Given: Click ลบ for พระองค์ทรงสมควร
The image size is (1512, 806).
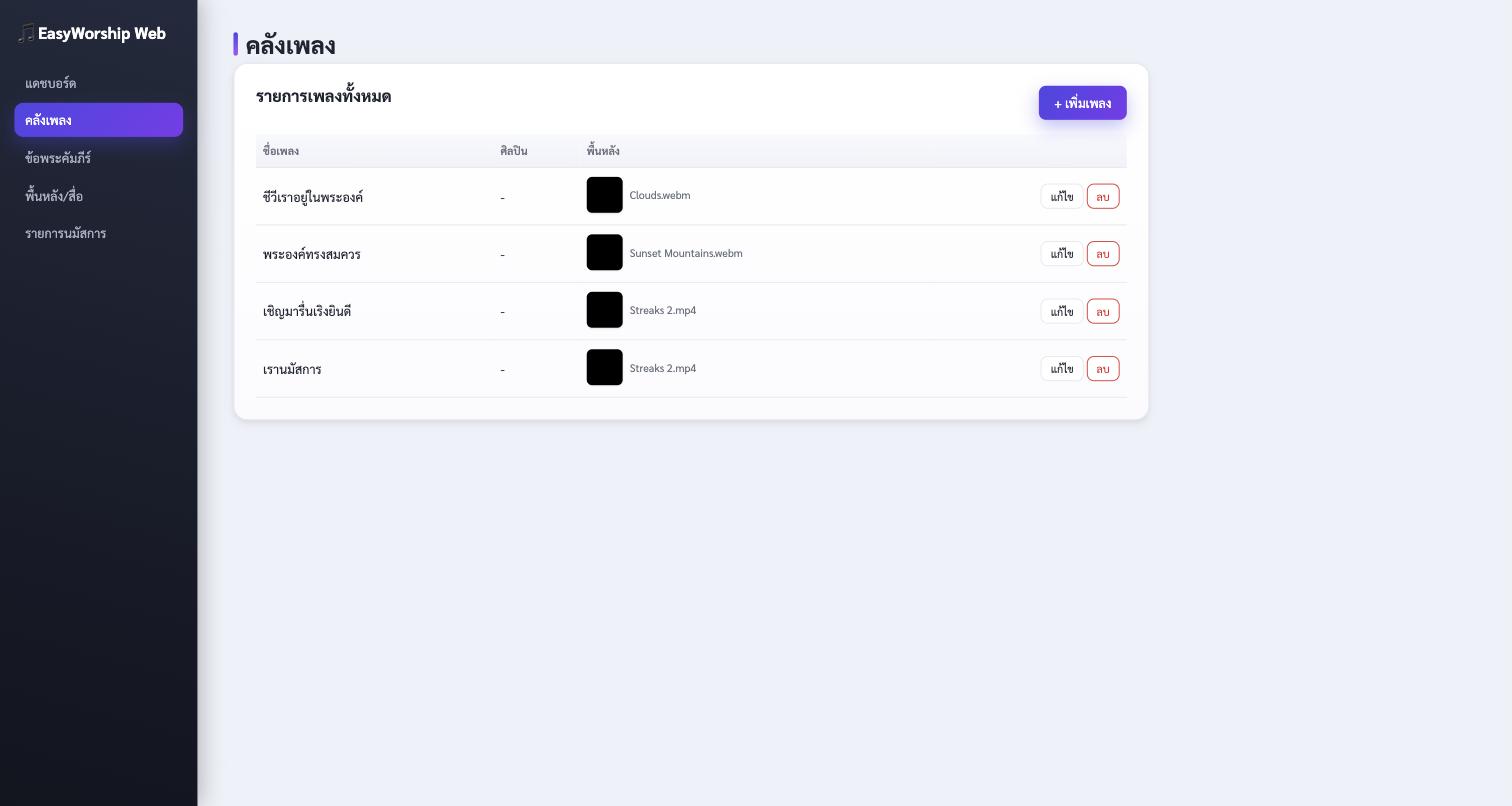Looking at the screenshot, I should click(x=1103, y=254).
